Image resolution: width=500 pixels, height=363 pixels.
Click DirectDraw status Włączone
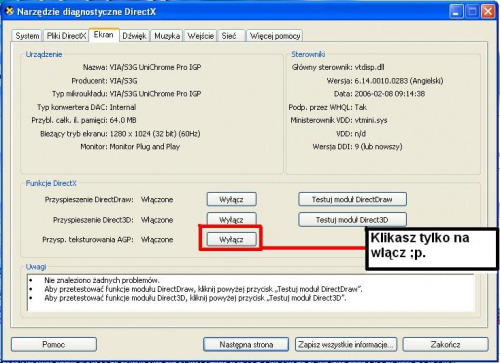pos(157,200)
